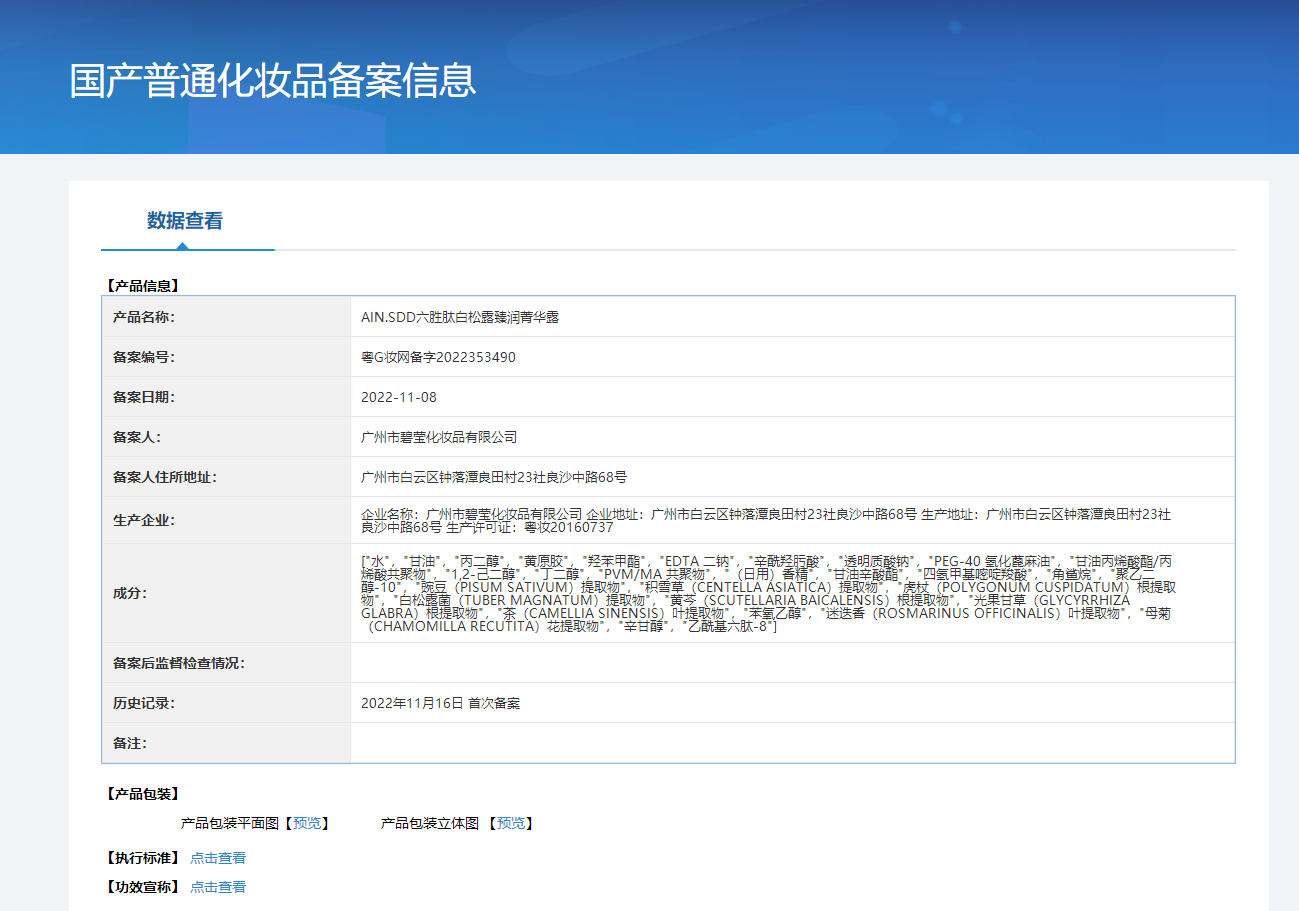The height and width of the screenshot is (911, 1299).
Task: Select product name AIN.SDD六胜肽白松露臻润菁华露
Action: tap(460, 317)
